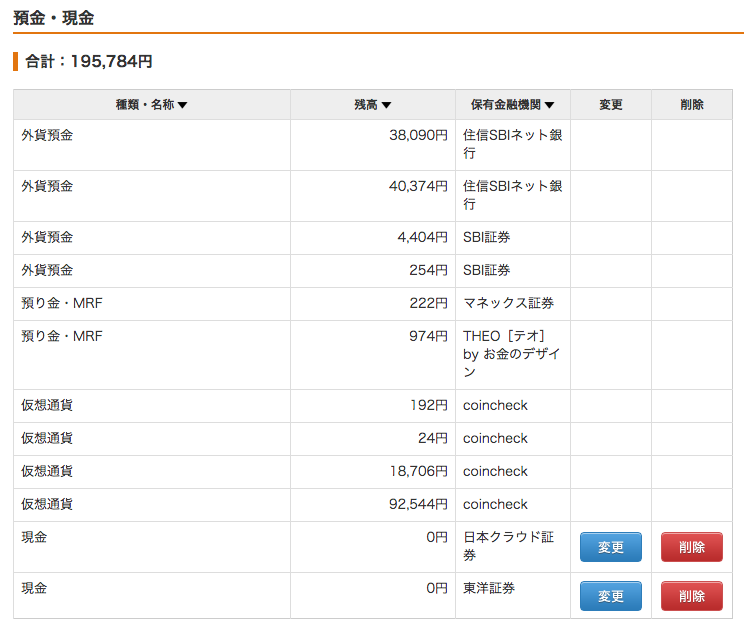Sort by 保有金融機関 column header arrow
744x634 pixels.
[x=549, y=105]
